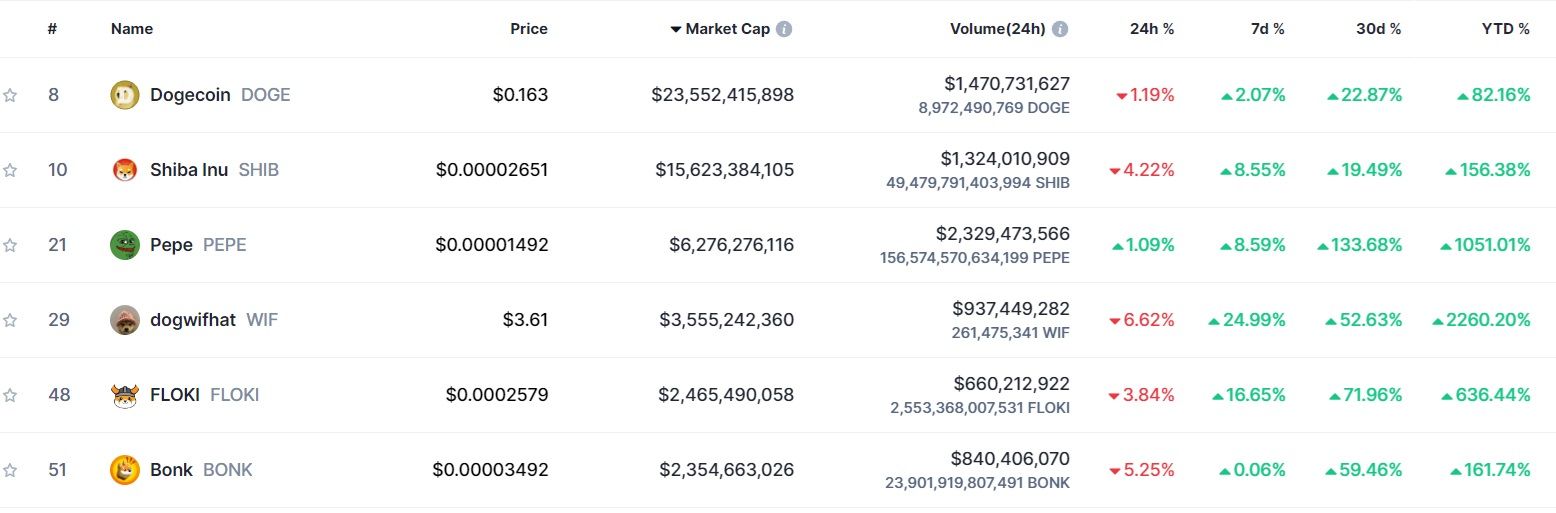Open the dogwifhat WIF name link
The width and height of the screenshot is (1556, 513).
click(x=193, y=320)
